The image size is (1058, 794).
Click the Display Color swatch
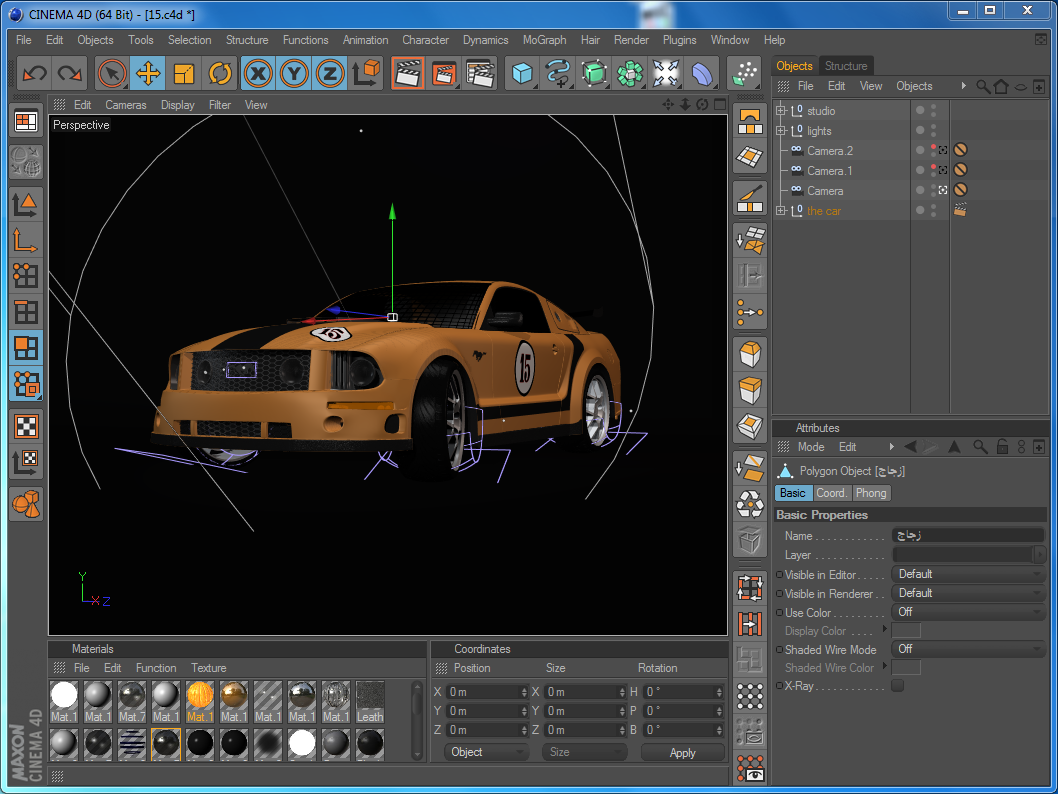pyautogui.click(x=906, y=631)
